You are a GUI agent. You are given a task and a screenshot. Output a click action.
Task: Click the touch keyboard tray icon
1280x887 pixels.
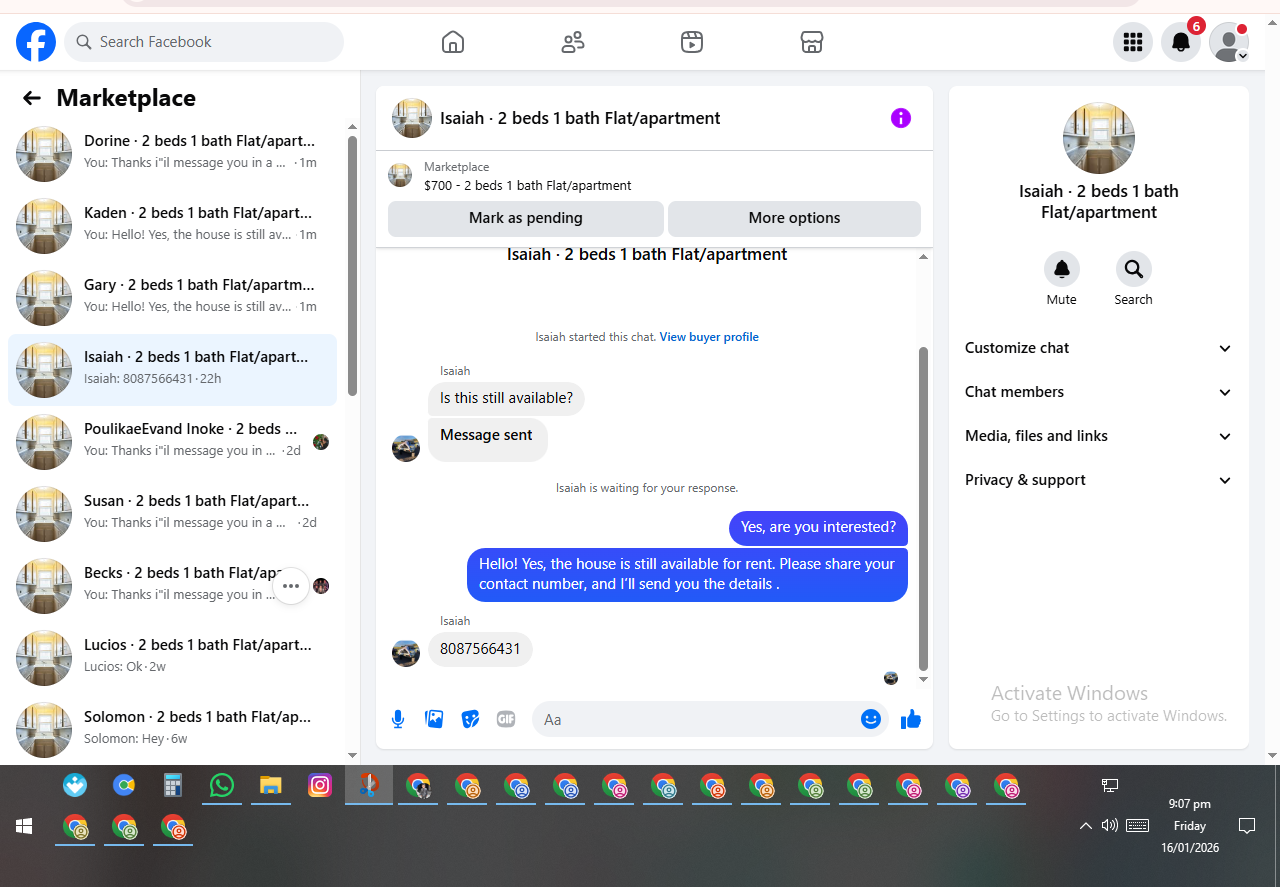coord(1138,826)
